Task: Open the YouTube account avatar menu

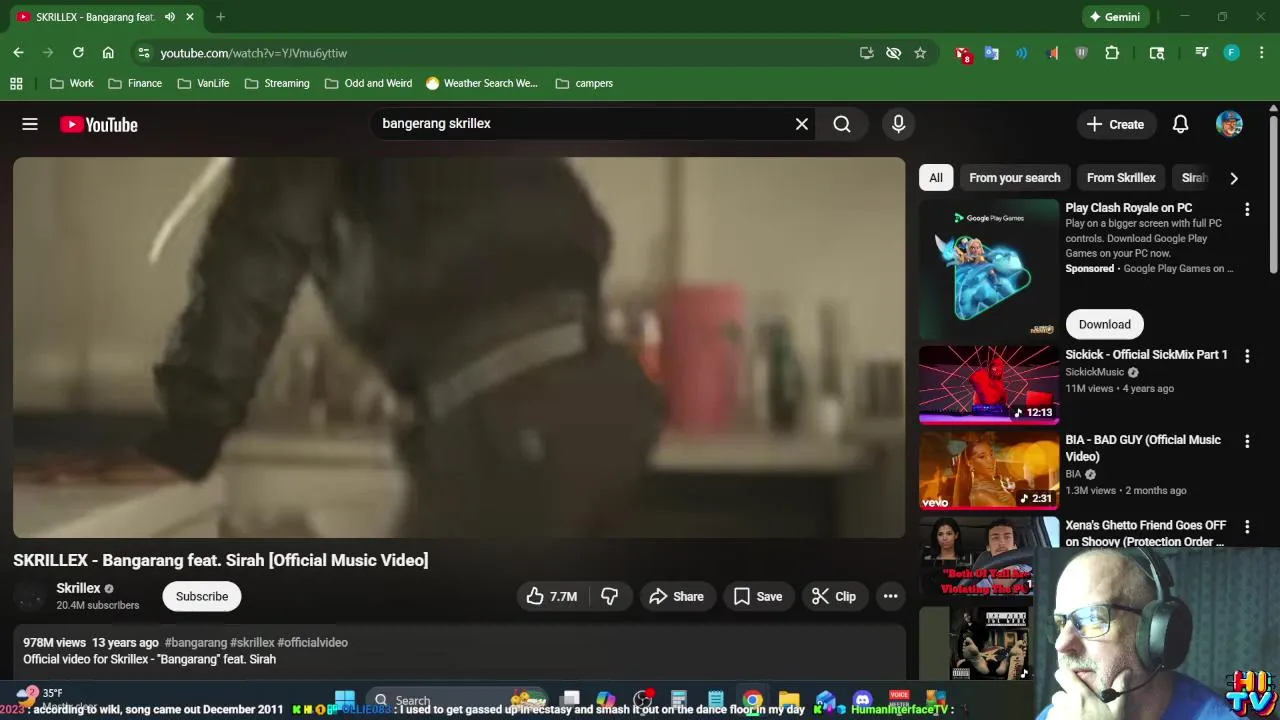Action: 1229,124
